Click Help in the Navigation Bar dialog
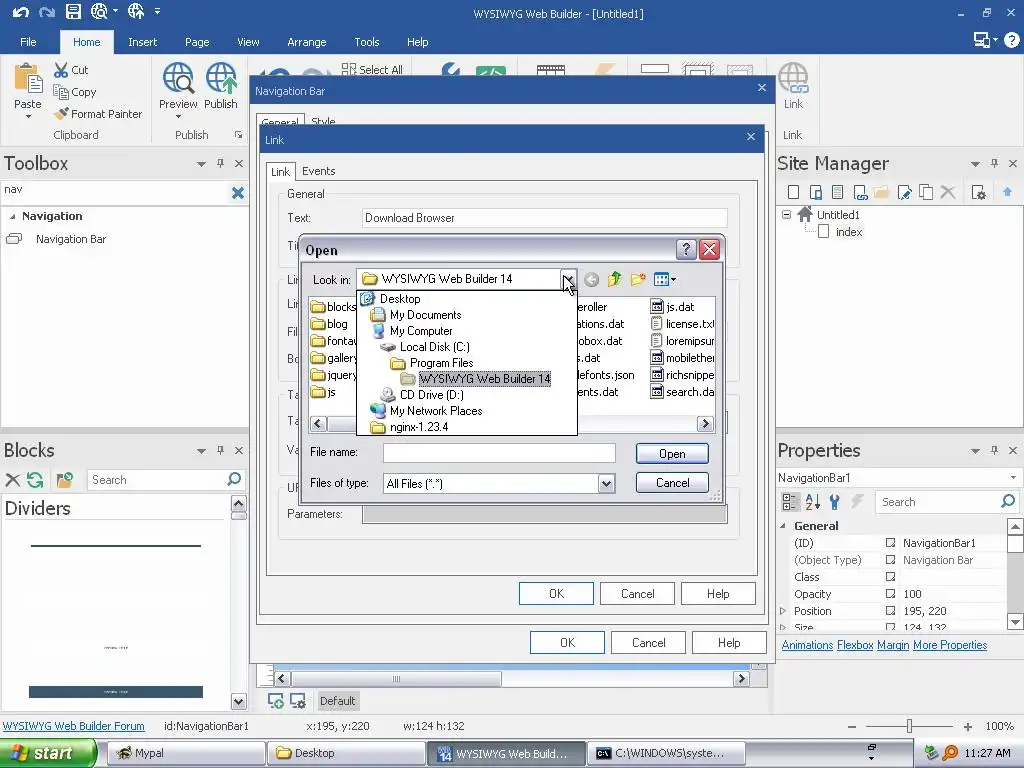This screenshot has height=768, width=1024. coord(729,643)
